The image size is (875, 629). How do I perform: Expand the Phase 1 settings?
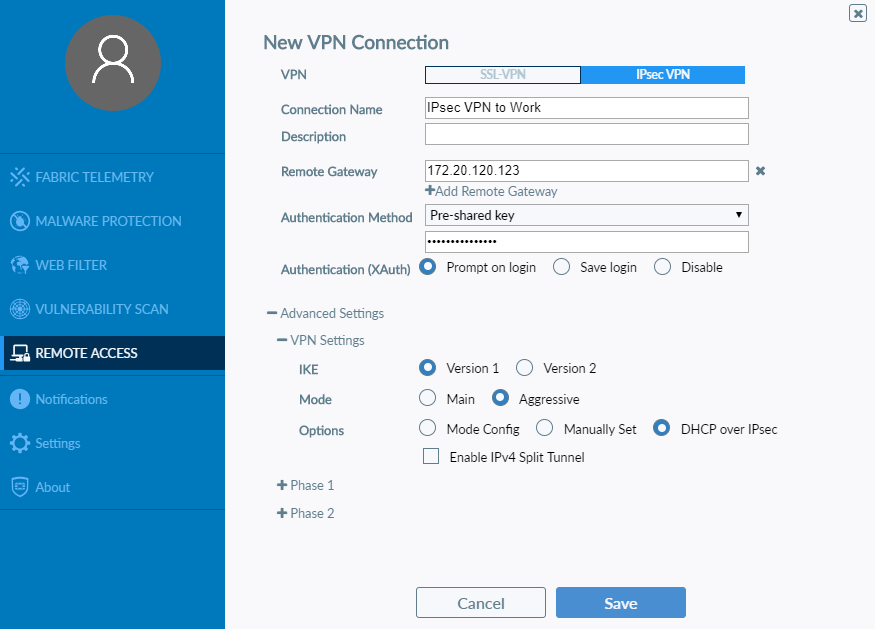click(x=306, y=485)
